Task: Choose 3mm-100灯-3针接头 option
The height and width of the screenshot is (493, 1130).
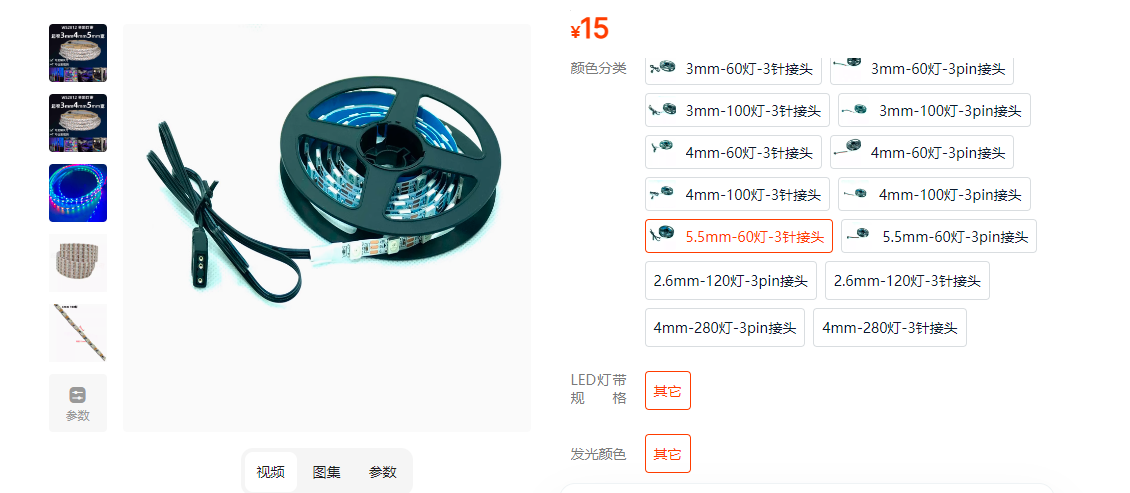Action: coord(737,110)
